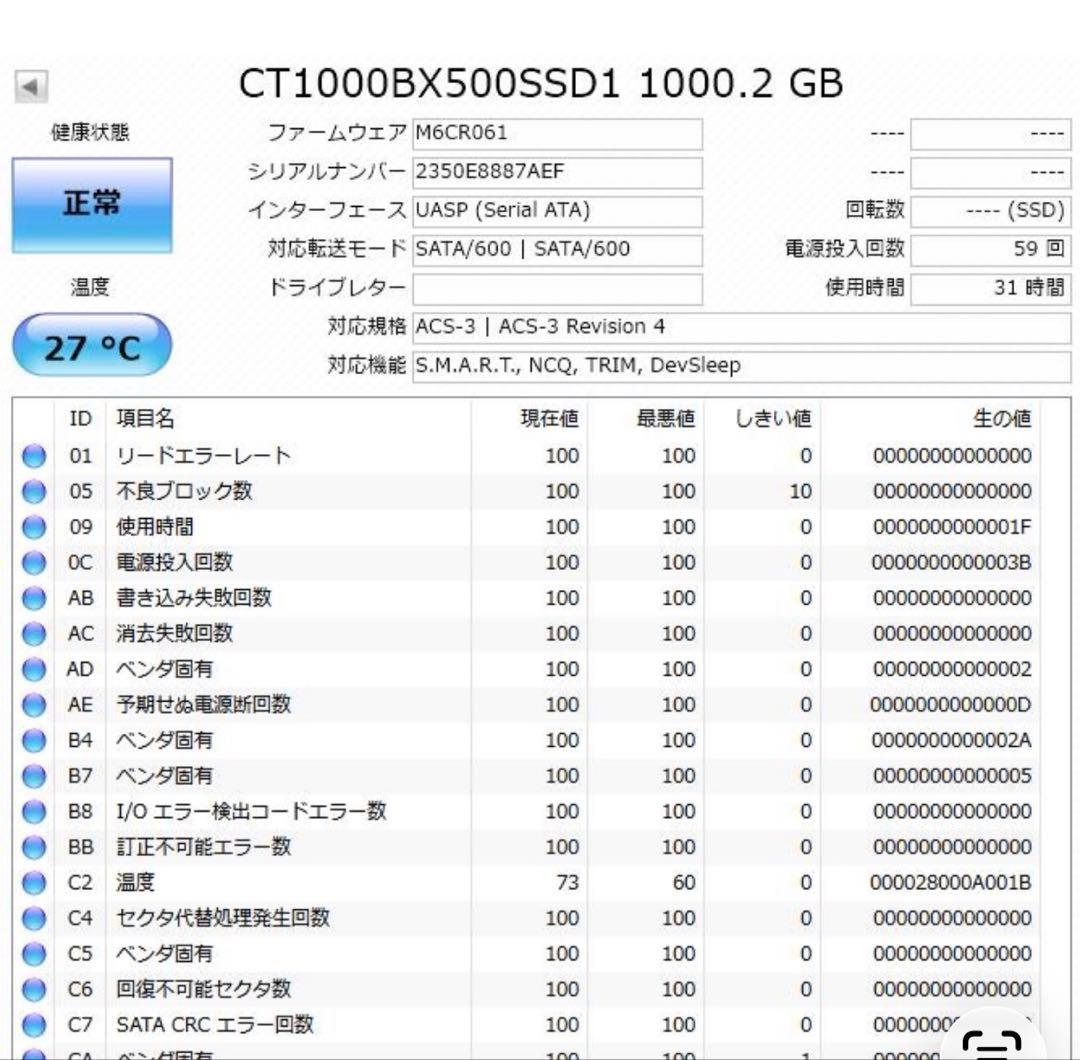Click the supported features field S.M.A.R.T., NCQ
This screenshot has width=1080, height=1060.
click(x=742, y=366)
